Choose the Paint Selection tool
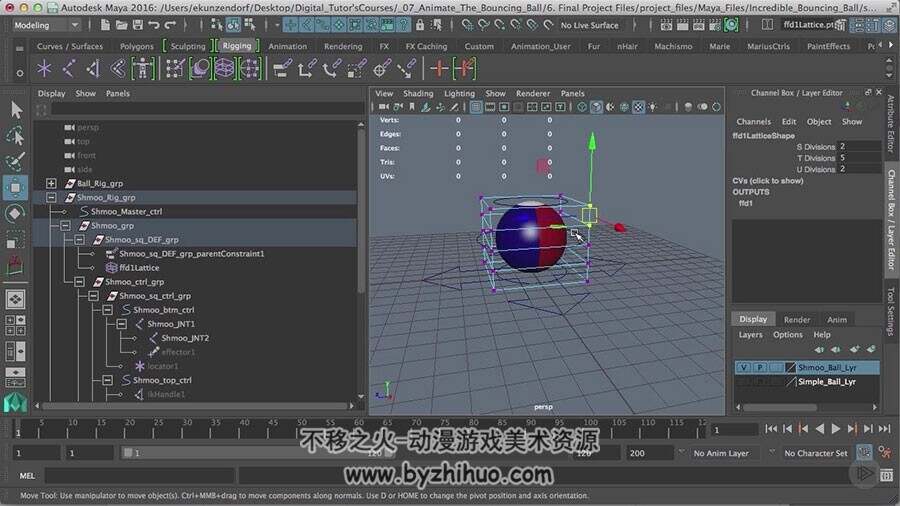 point(15,161)
